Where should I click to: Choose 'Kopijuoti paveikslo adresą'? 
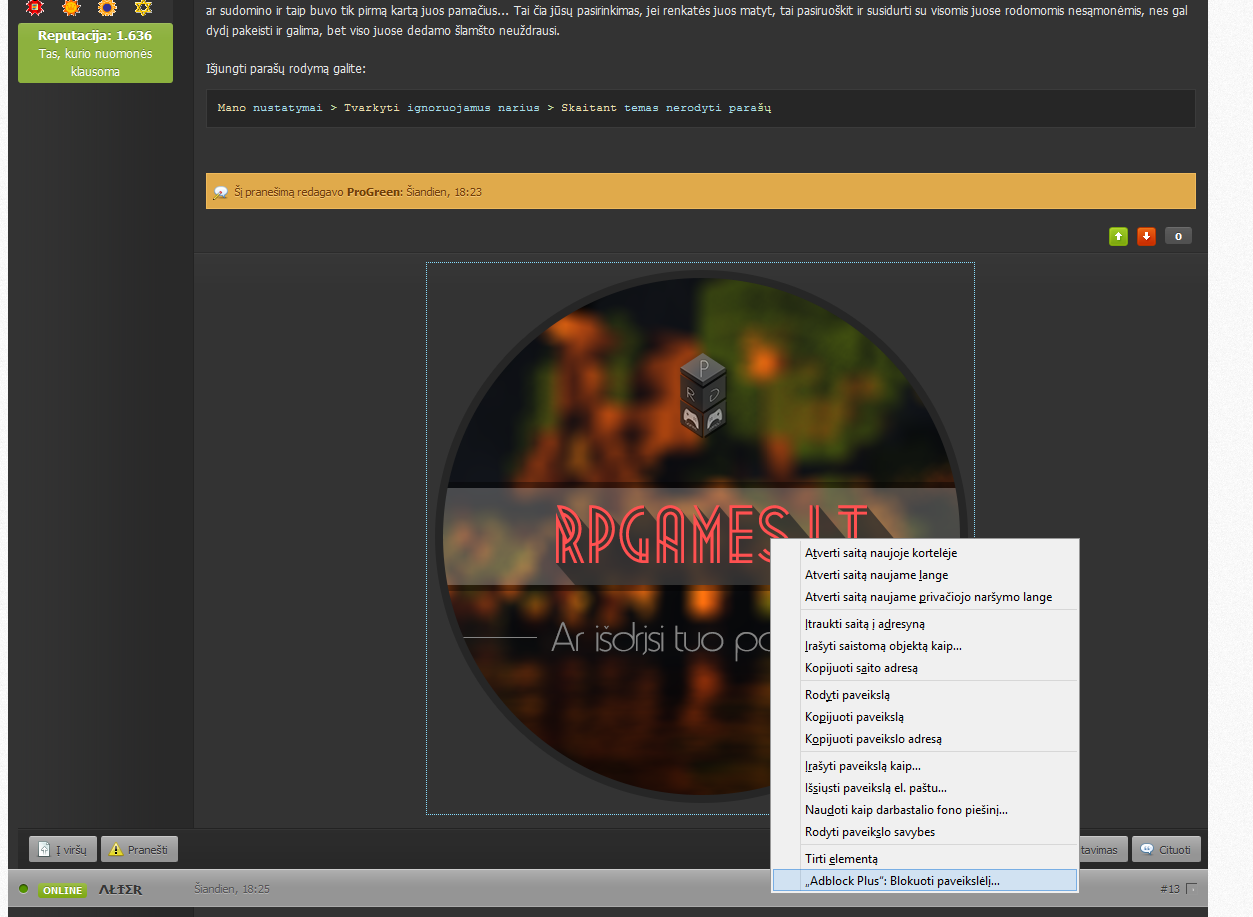(925, 738)
